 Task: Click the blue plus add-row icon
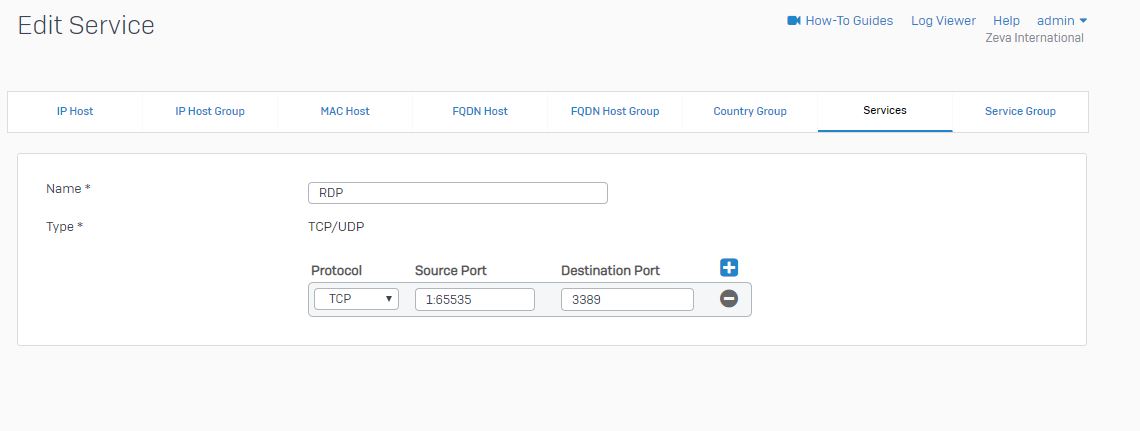click(729, 268)
